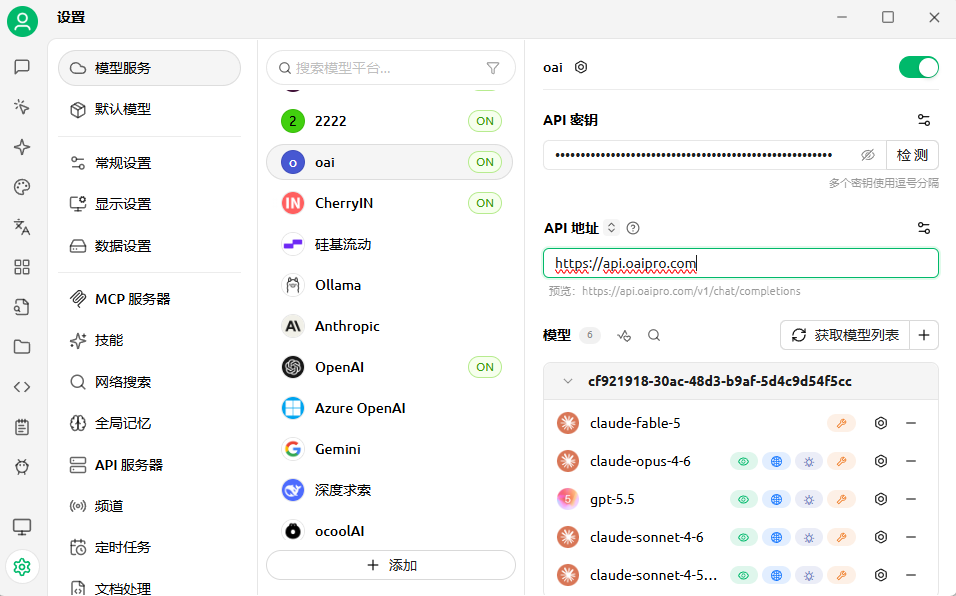
Task: Open the 技能 settings menu
Action: pyautogui.click(x=149, y=340)
